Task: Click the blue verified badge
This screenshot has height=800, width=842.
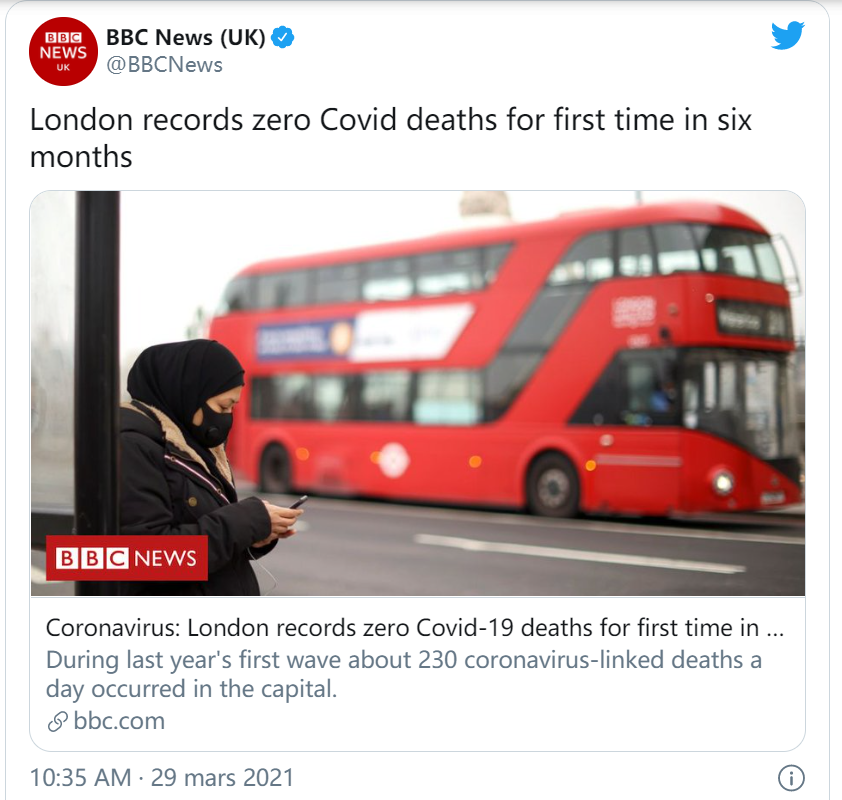Action: coord(282,37)
